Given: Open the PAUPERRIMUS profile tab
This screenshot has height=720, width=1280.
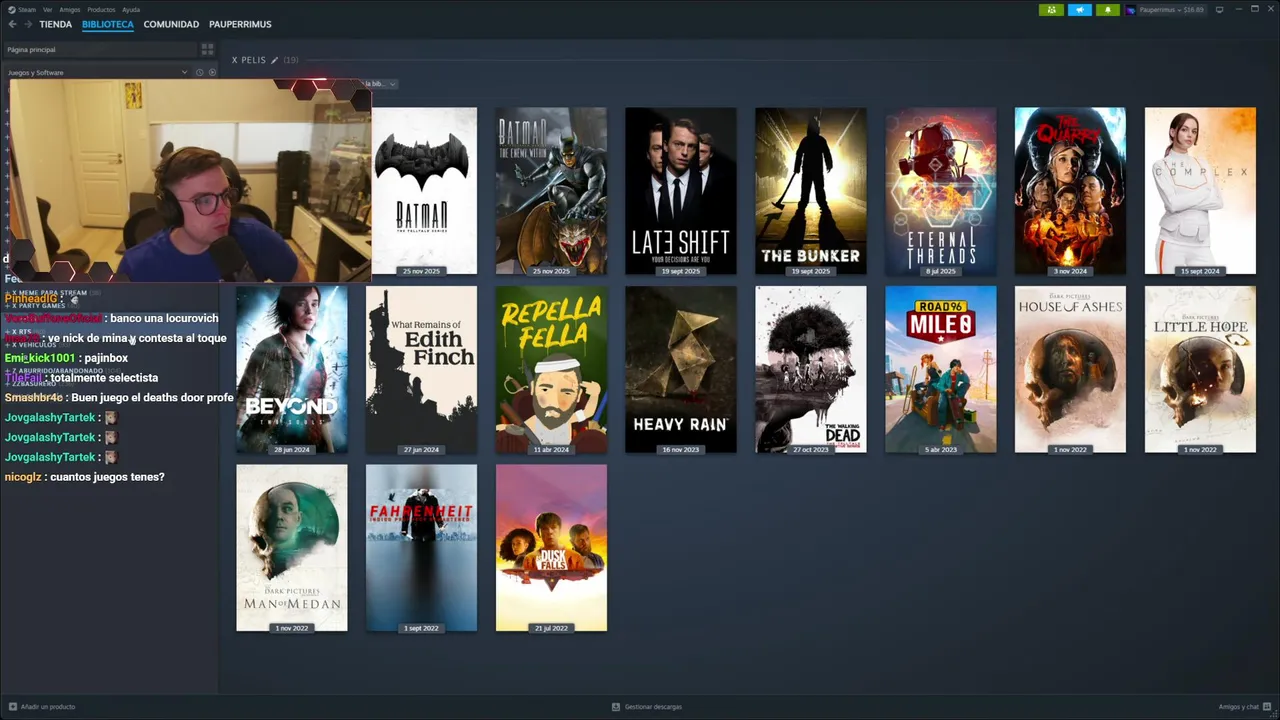Looking at the screenshot, I should (x=240, y=24).
